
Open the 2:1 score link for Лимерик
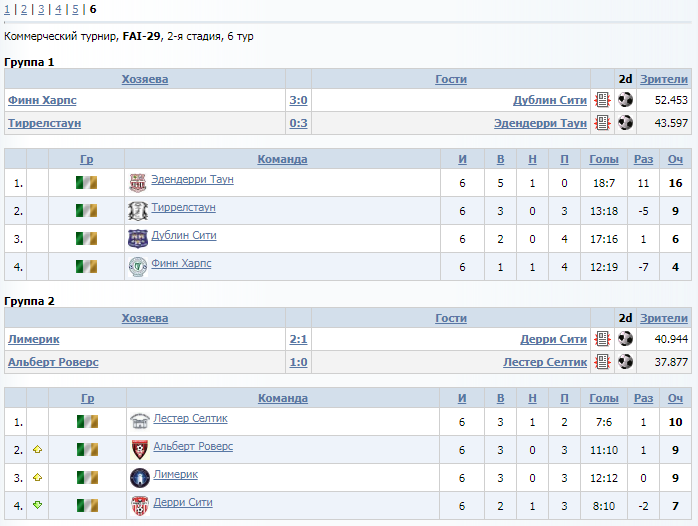(298, 339)
